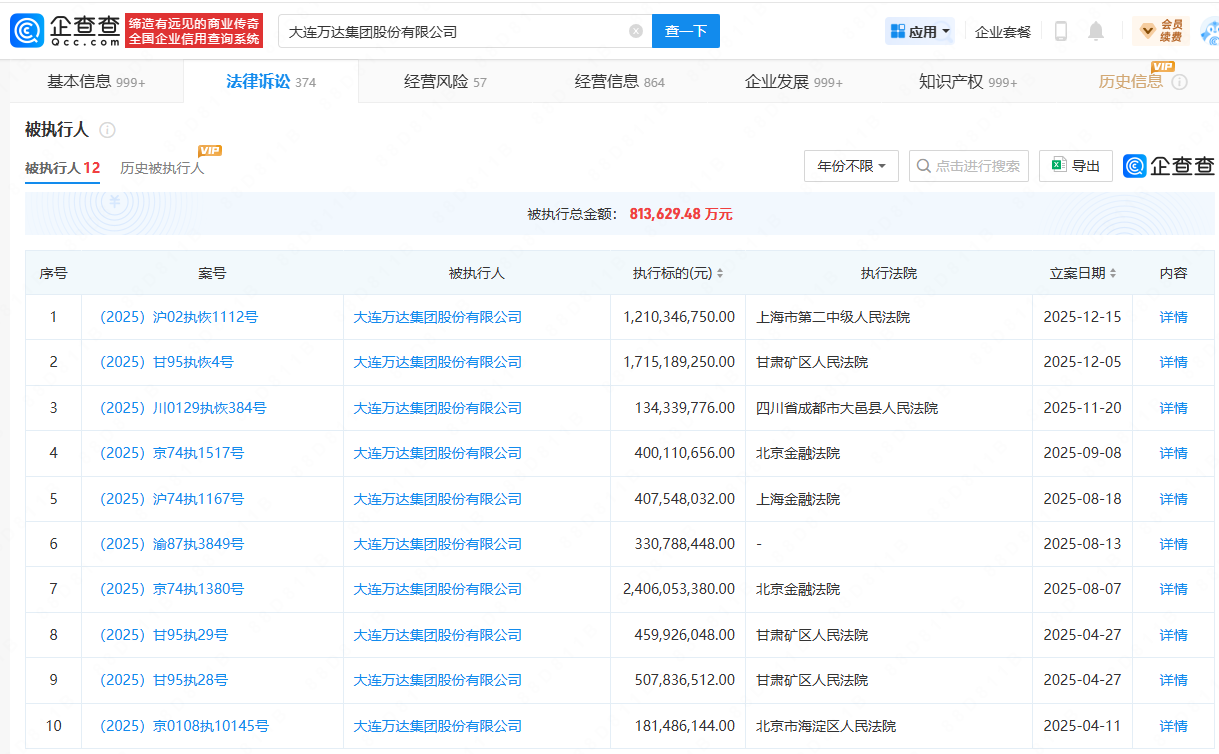The image size is (1219, 754).
Task: Click the magnifier in 点击进行搜索 box
Action: tap(923, 166)
